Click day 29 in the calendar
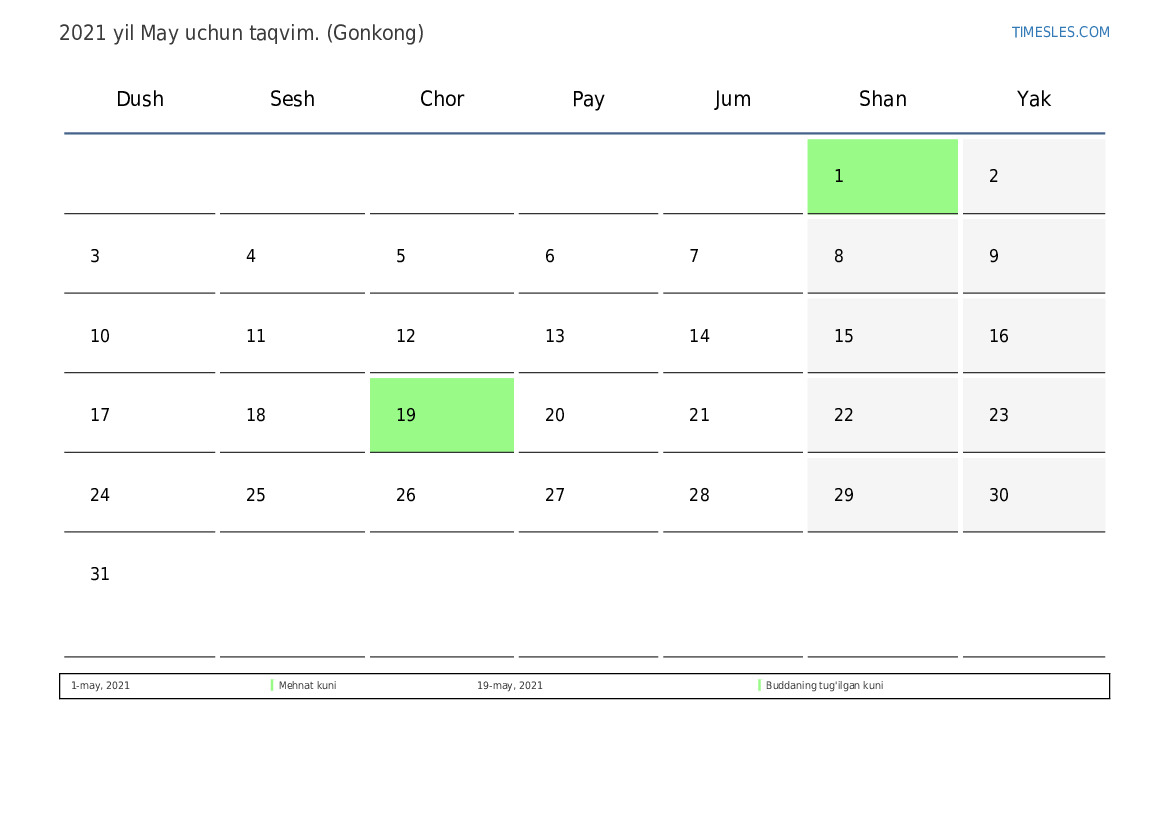The height and width of the screenshot is (827, 1169). [882, 494]
